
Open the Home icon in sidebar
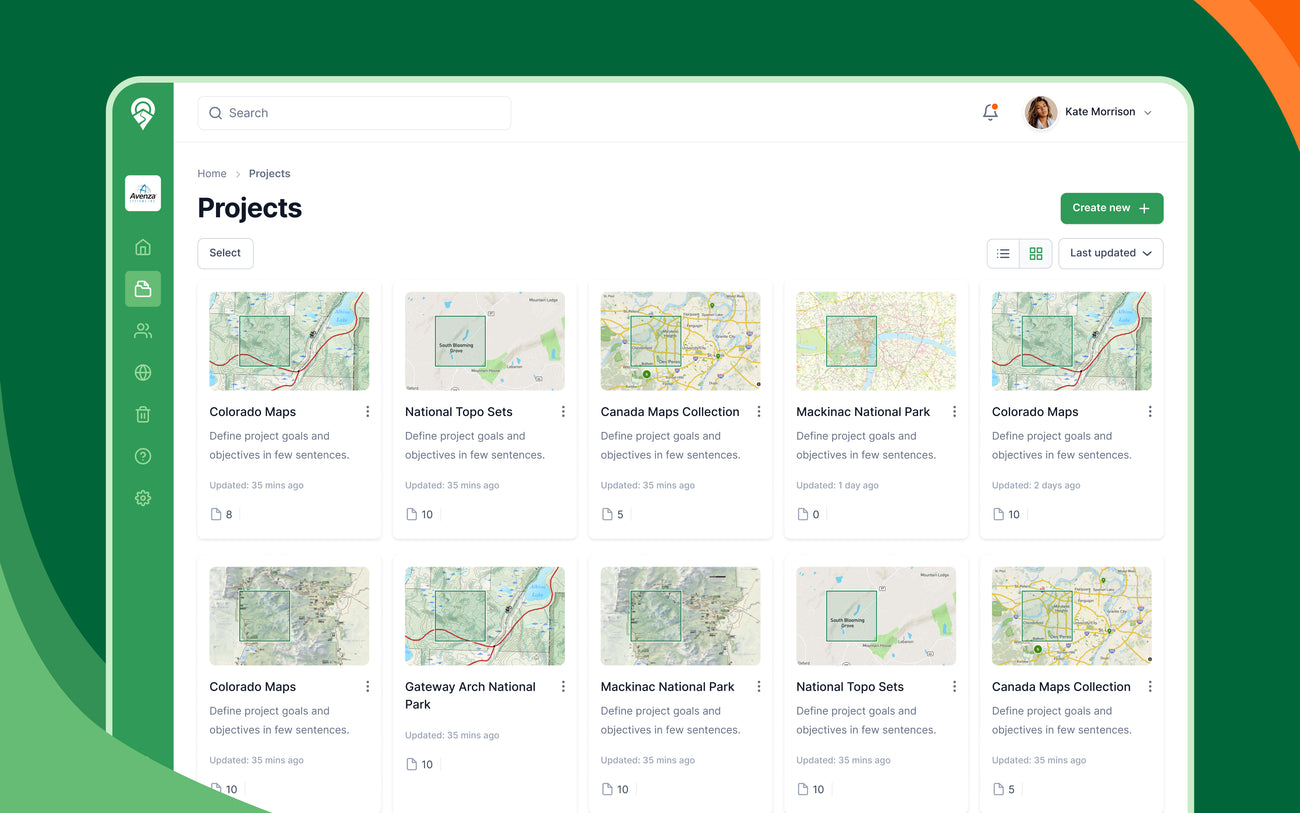[143, 247]
